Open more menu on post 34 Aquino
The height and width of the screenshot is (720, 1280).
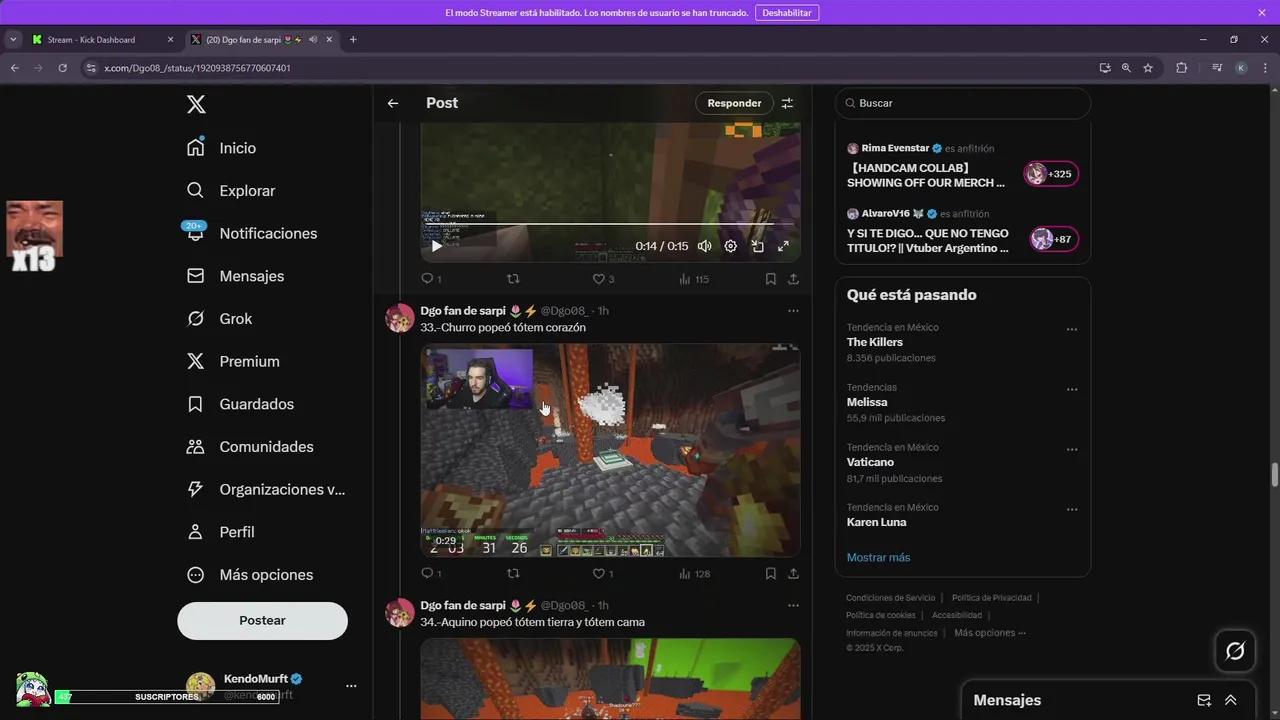(x=793, y=605)
